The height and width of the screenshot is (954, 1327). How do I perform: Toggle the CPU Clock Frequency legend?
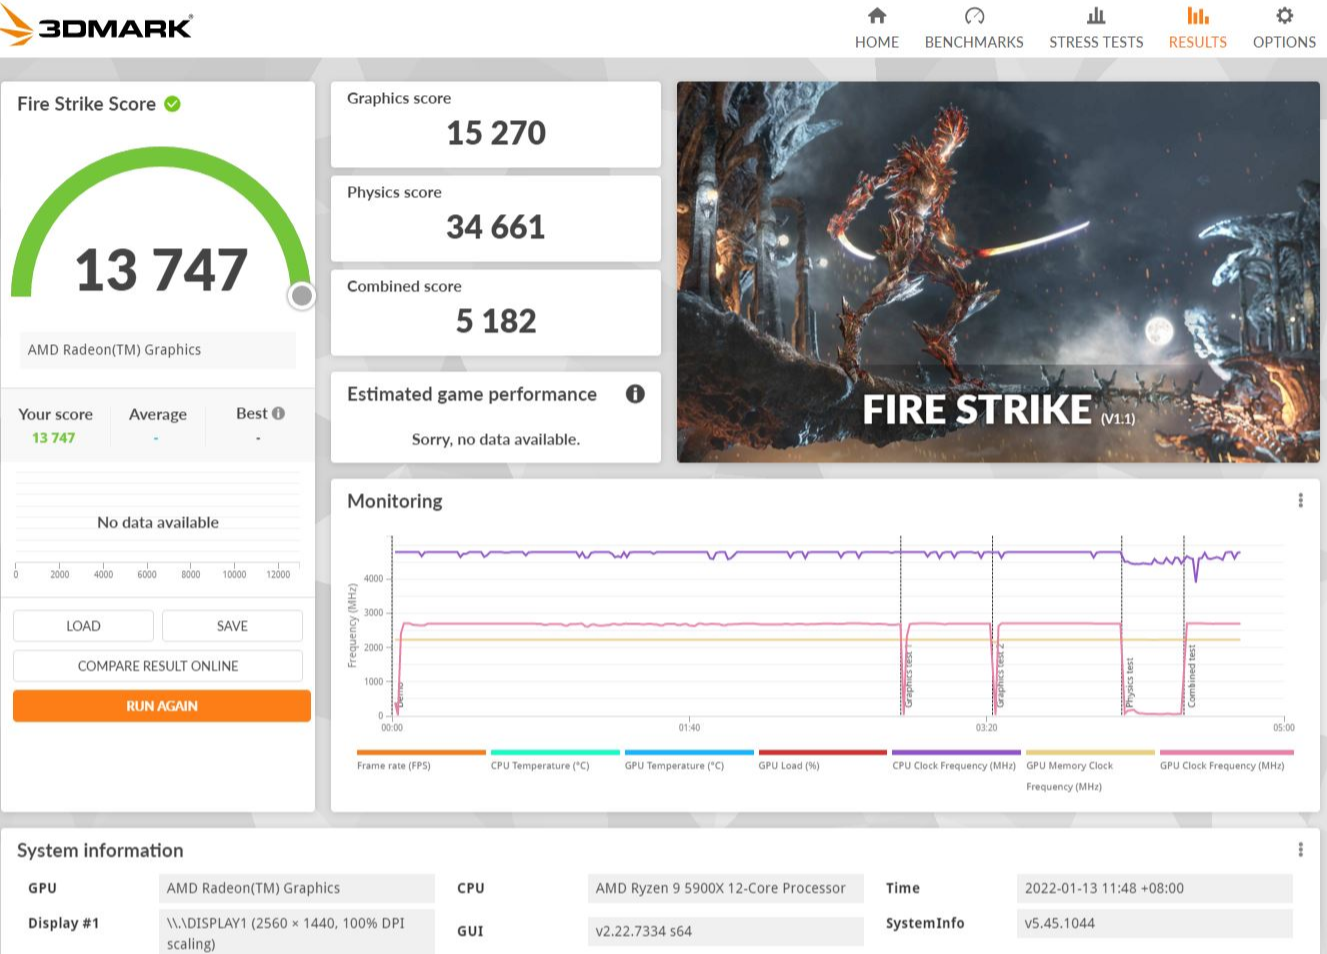956,760
